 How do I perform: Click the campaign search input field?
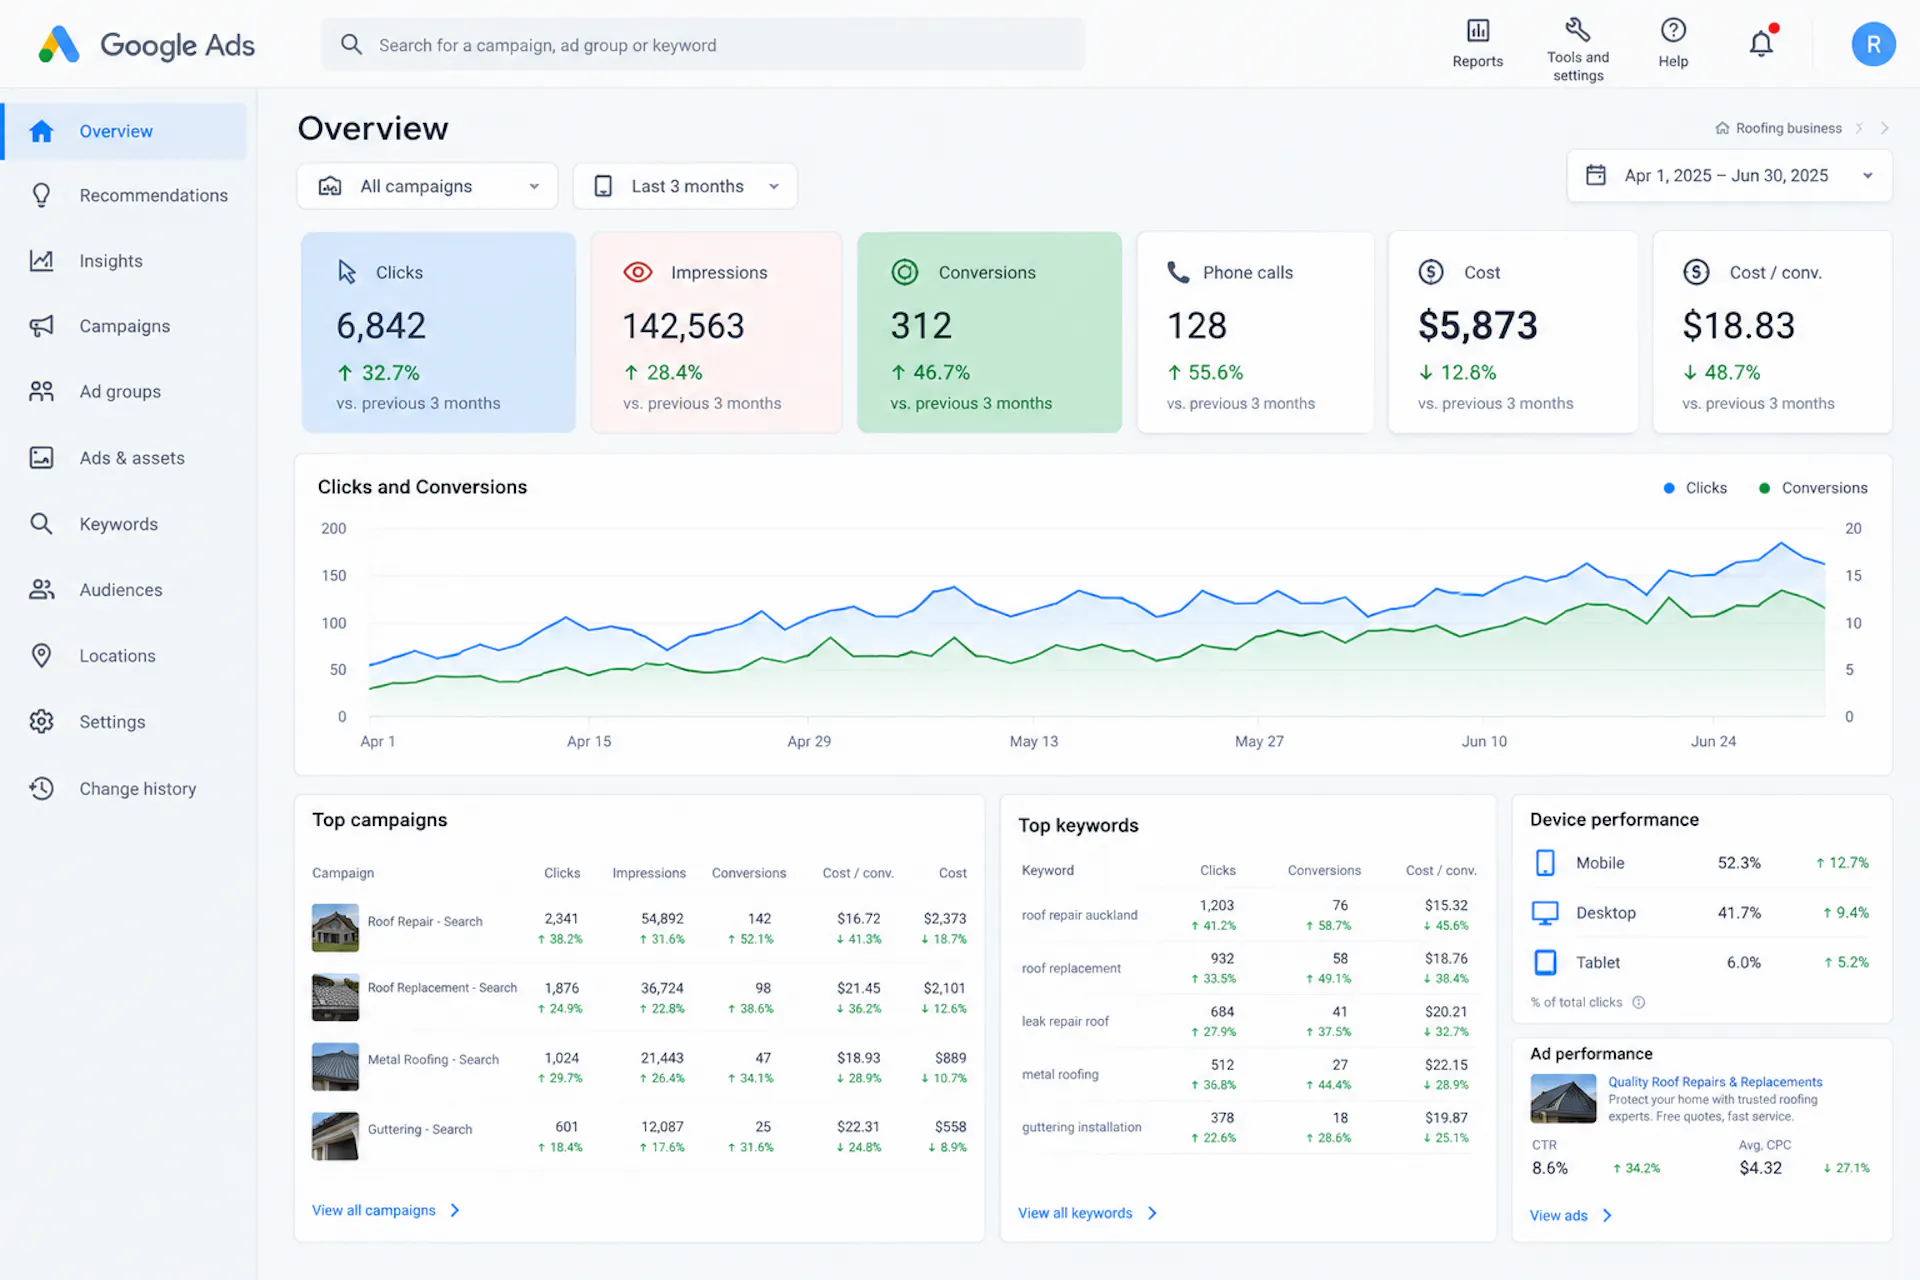pos(702,44)
